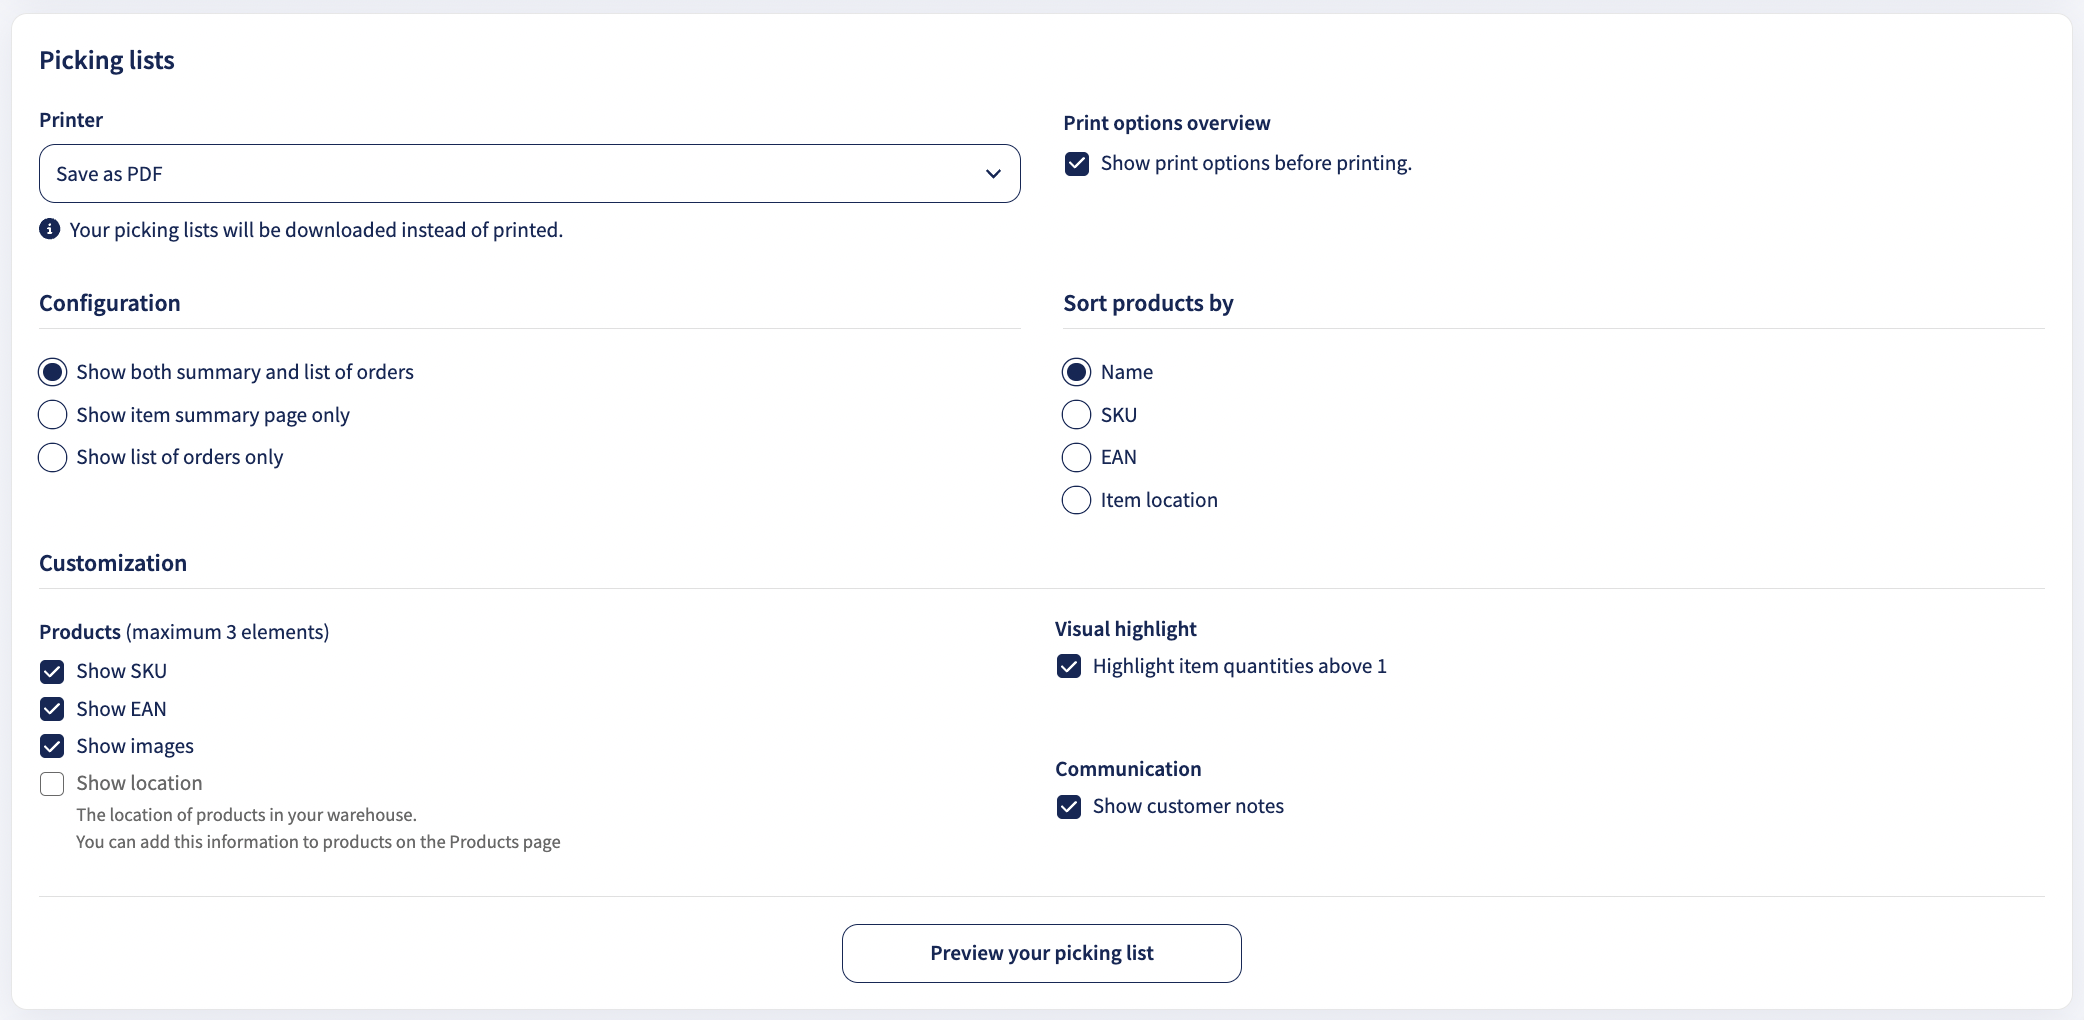The height and width of the screenshot is (1020, 2084).
Task: Sort products by SKU
Action: [x=1076, y=415]
